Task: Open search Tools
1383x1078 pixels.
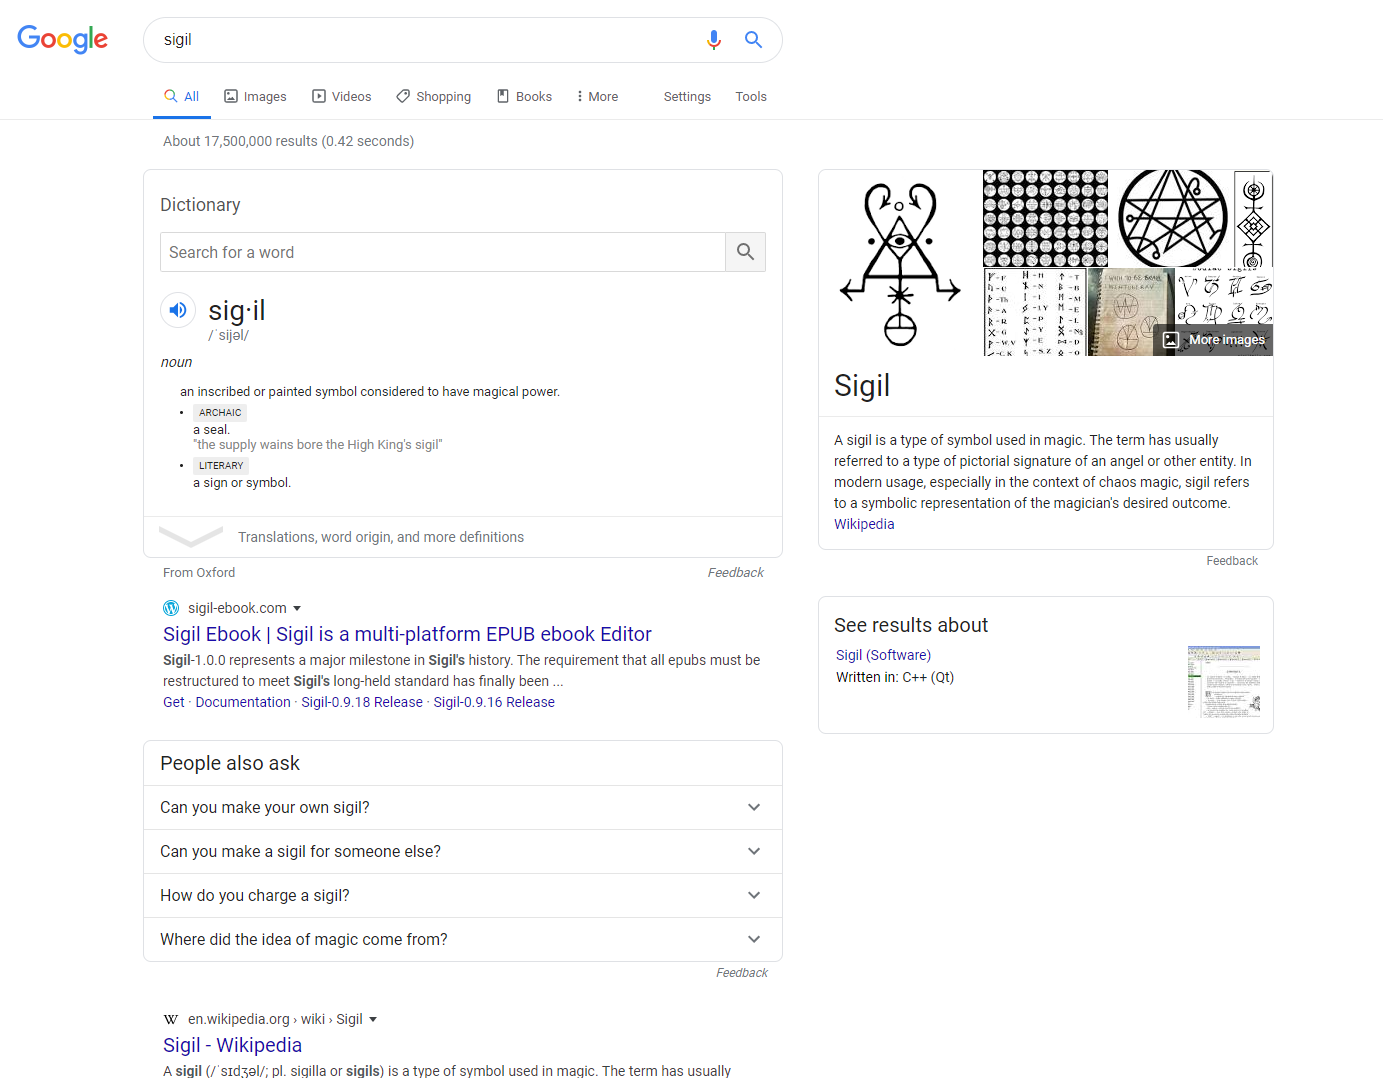Action: [751, 97]
